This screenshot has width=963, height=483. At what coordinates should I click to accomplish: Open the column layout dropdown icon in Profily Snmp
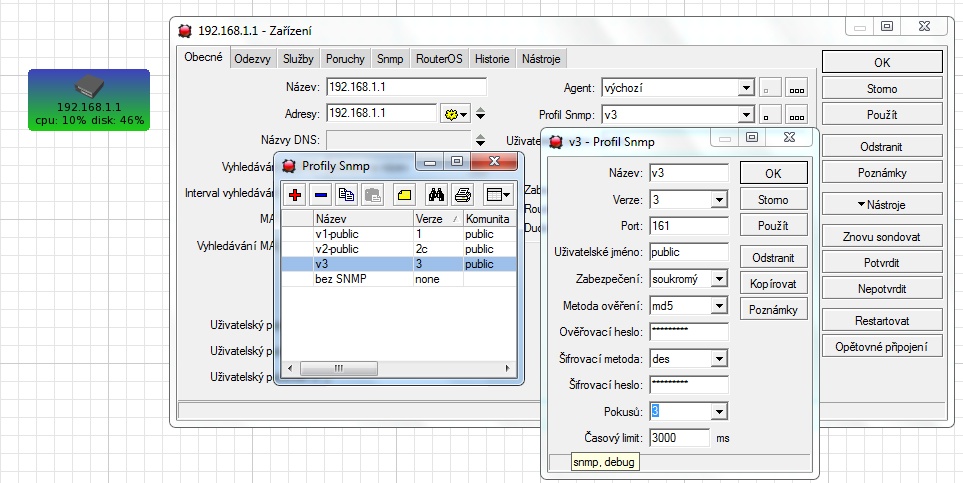point(497,195)
